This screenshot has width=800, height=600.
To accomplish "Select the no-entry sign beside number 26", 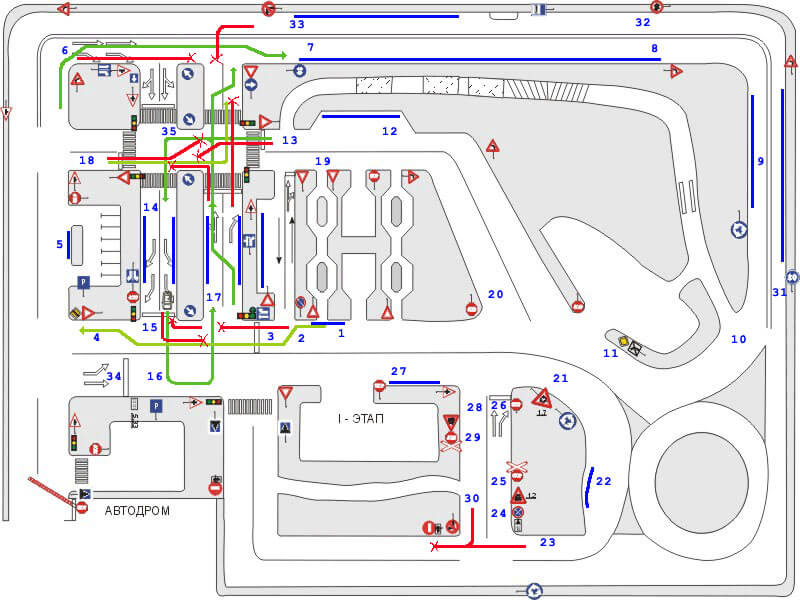I will (516, 405).
